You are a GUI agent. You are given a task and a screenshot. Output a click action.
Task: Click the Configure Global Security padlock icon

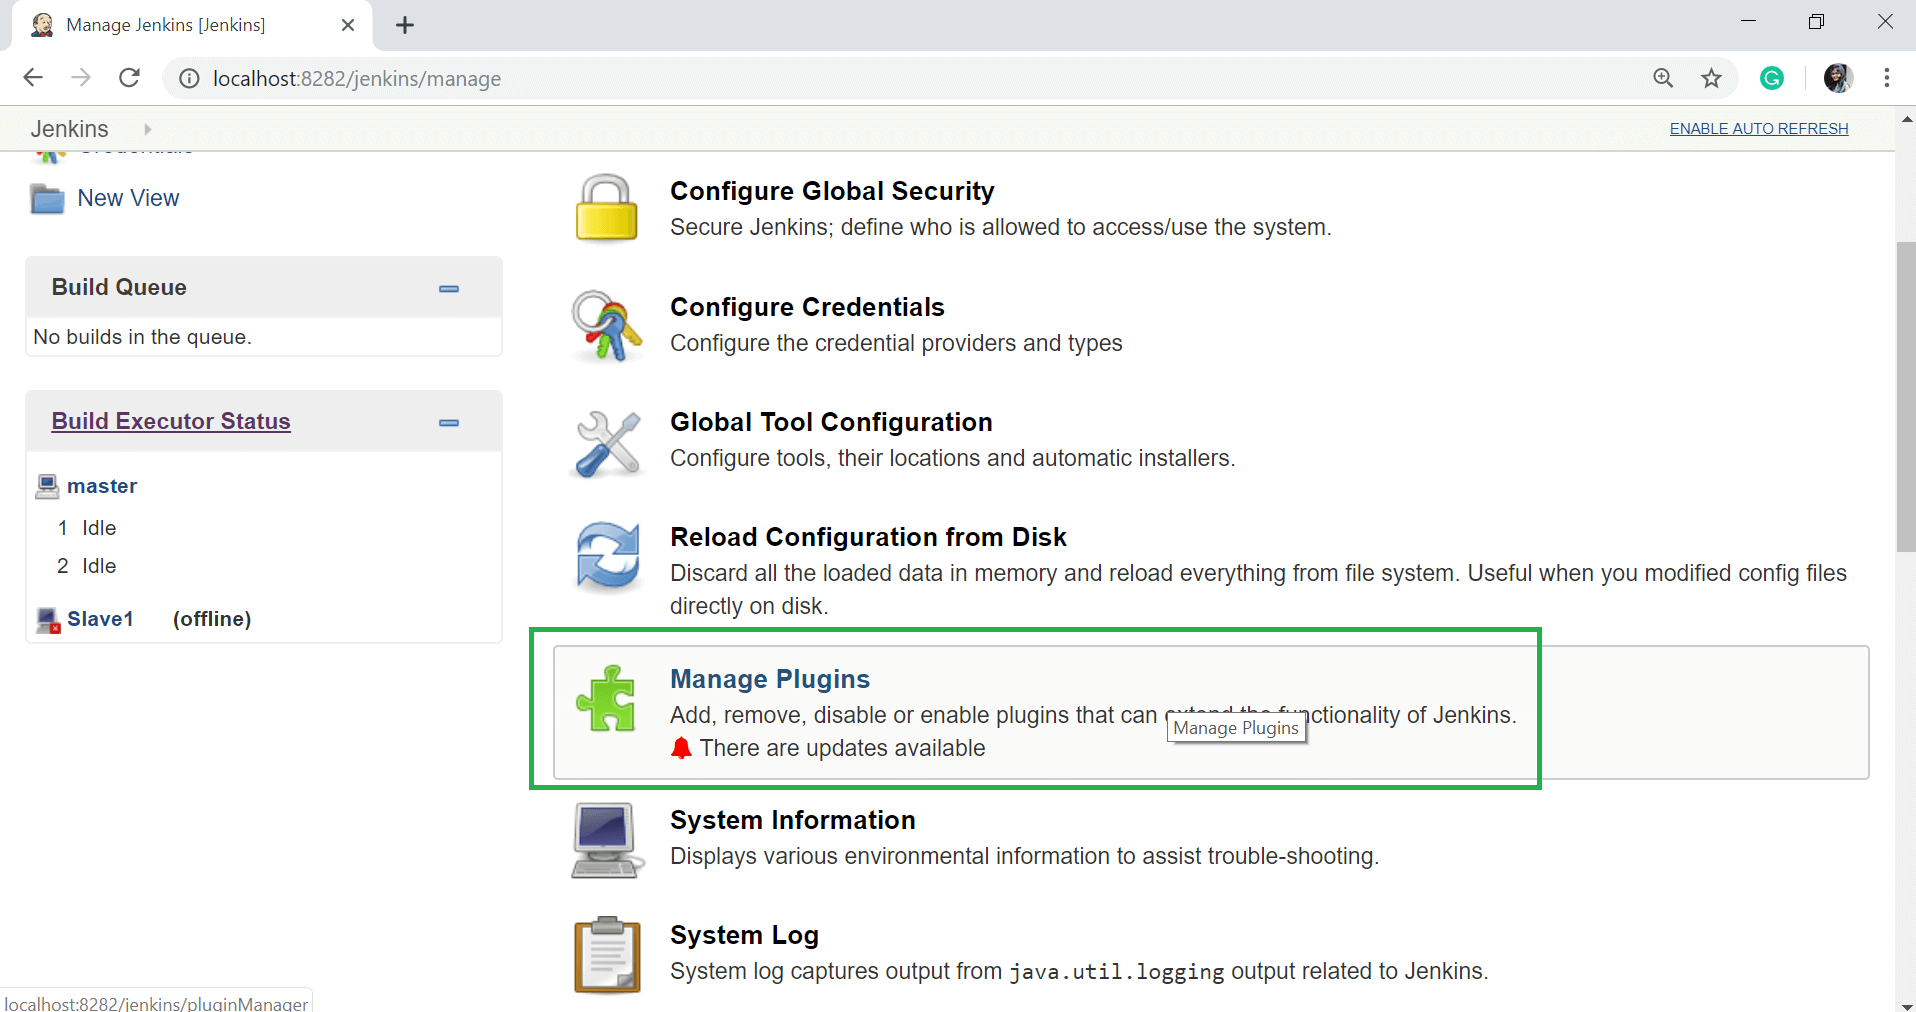pos(606,208)
